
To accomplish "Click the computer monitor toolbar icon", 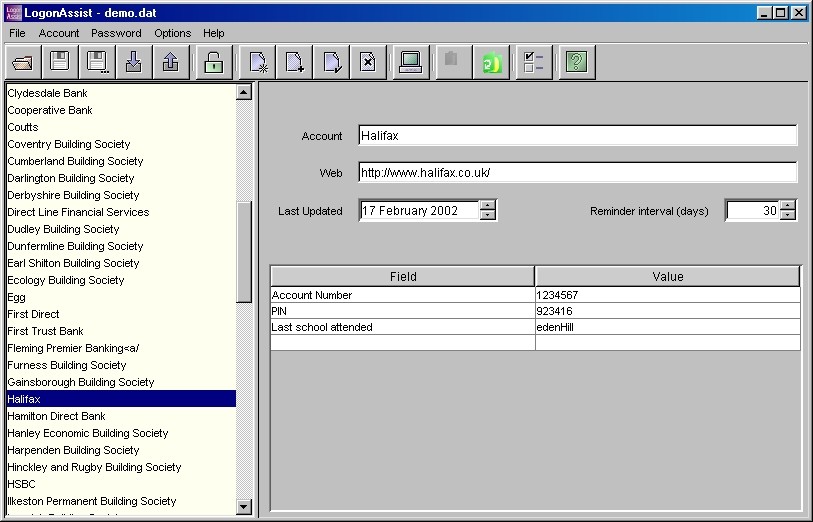I will [411, 62].
